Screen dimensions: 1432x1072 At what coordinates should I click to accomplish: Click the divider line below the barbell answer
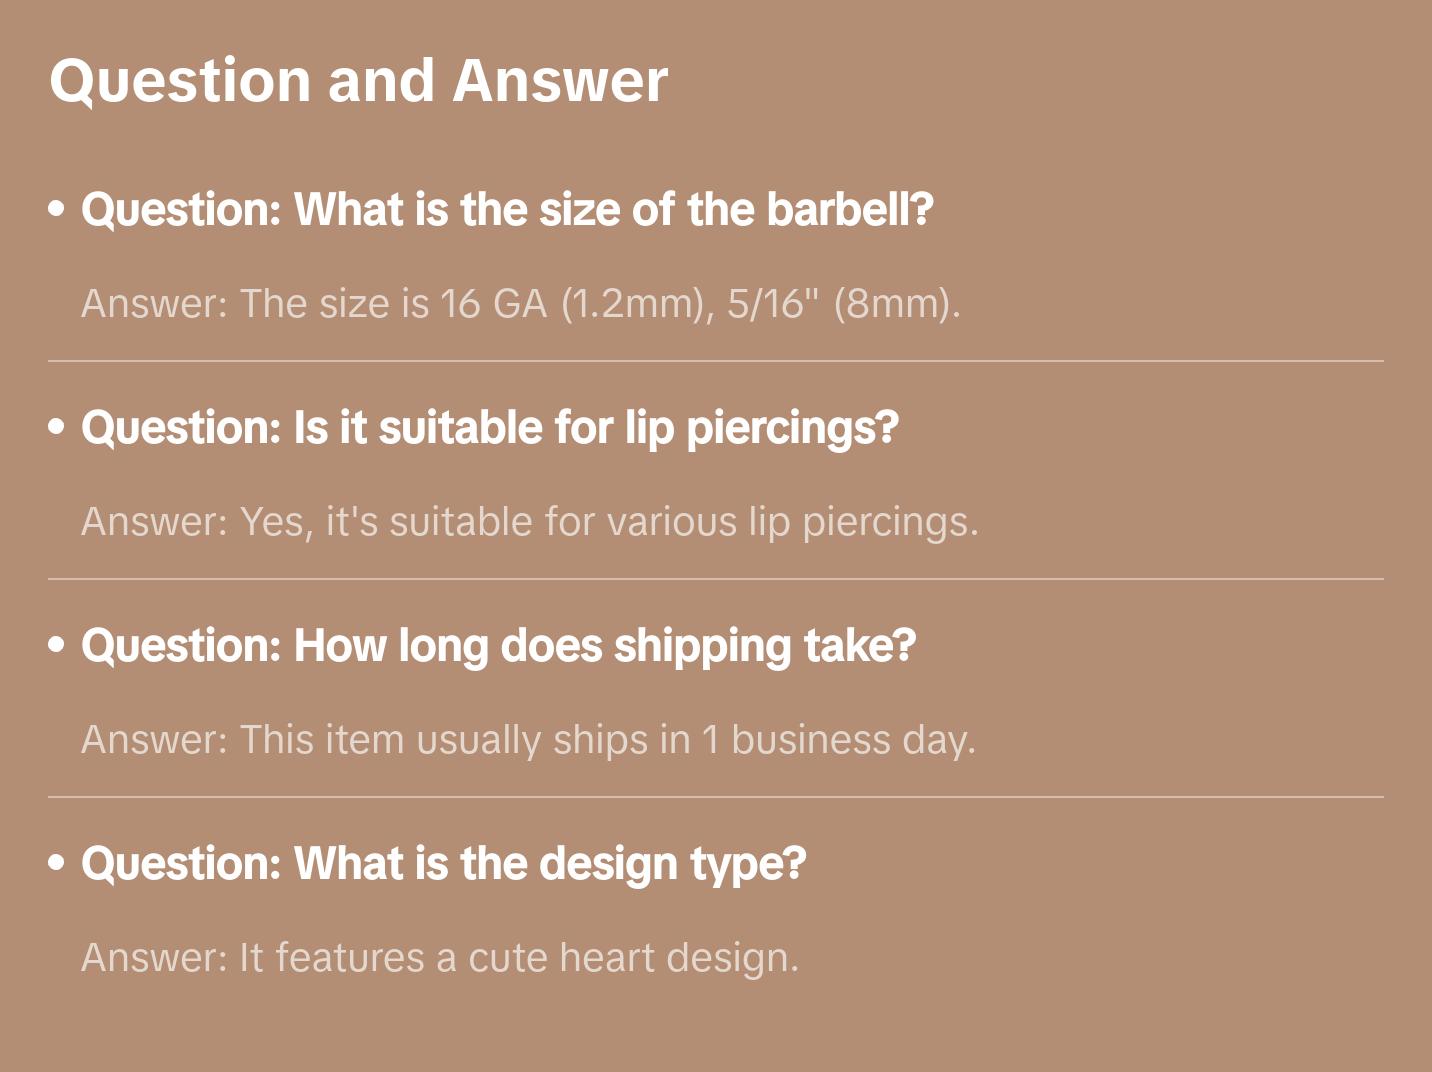(715, 361)
